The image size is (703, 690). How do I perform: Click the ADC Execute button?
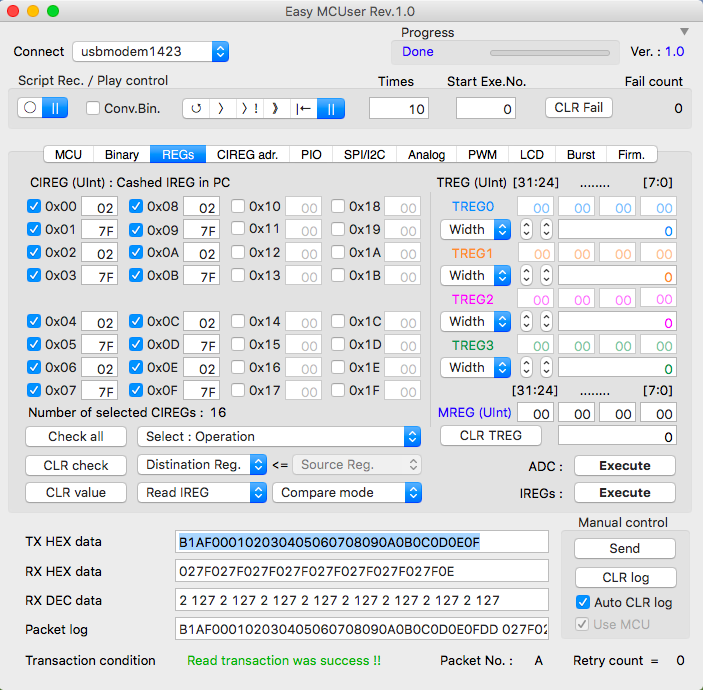625,465
